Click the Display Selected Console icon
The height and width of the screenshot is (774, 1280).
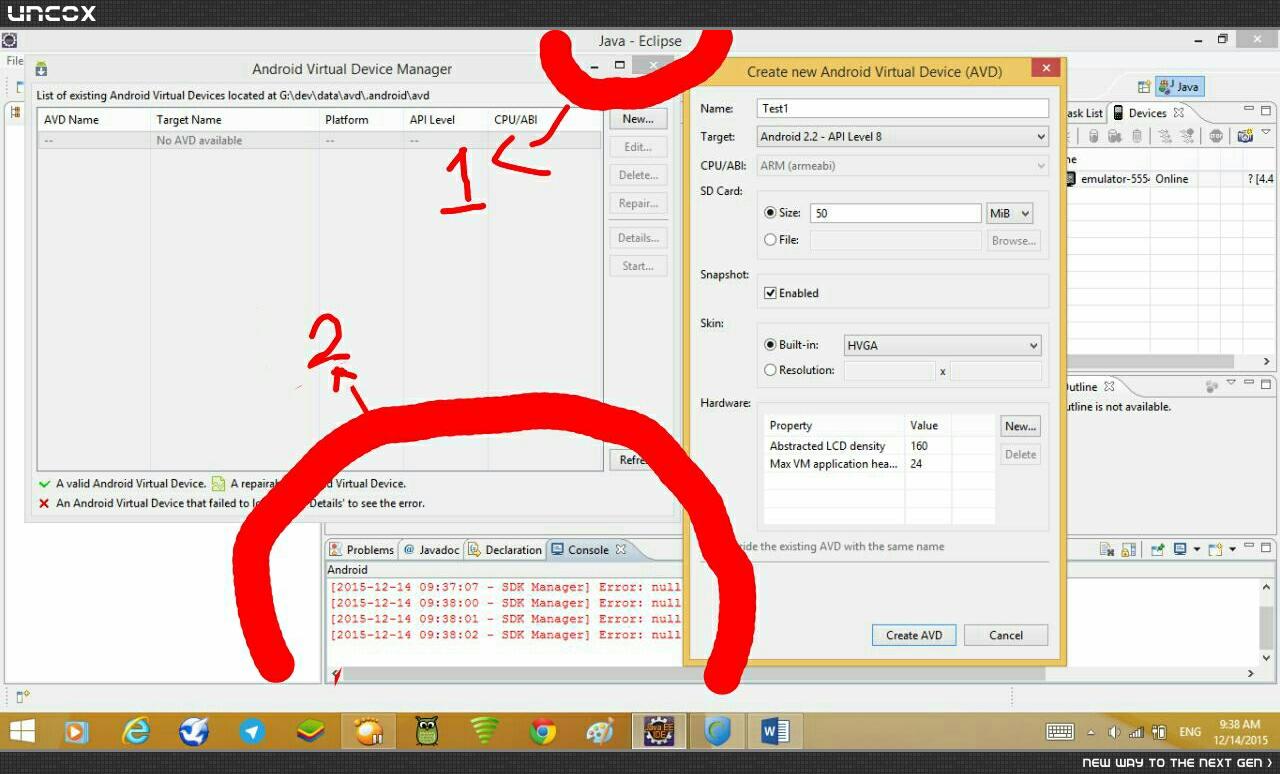pos(1180,549)
